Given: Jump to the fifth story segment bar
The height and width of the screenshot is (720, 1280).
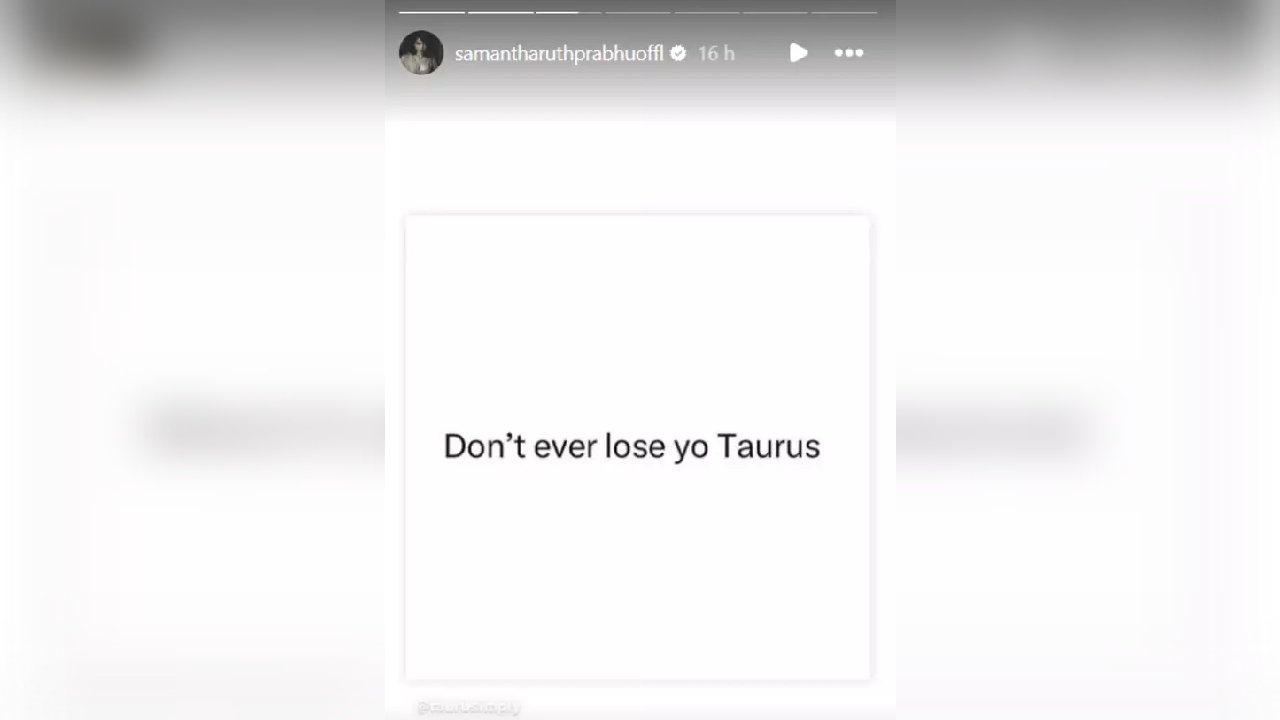Looking at the screenshot, I should pos(707,12).
